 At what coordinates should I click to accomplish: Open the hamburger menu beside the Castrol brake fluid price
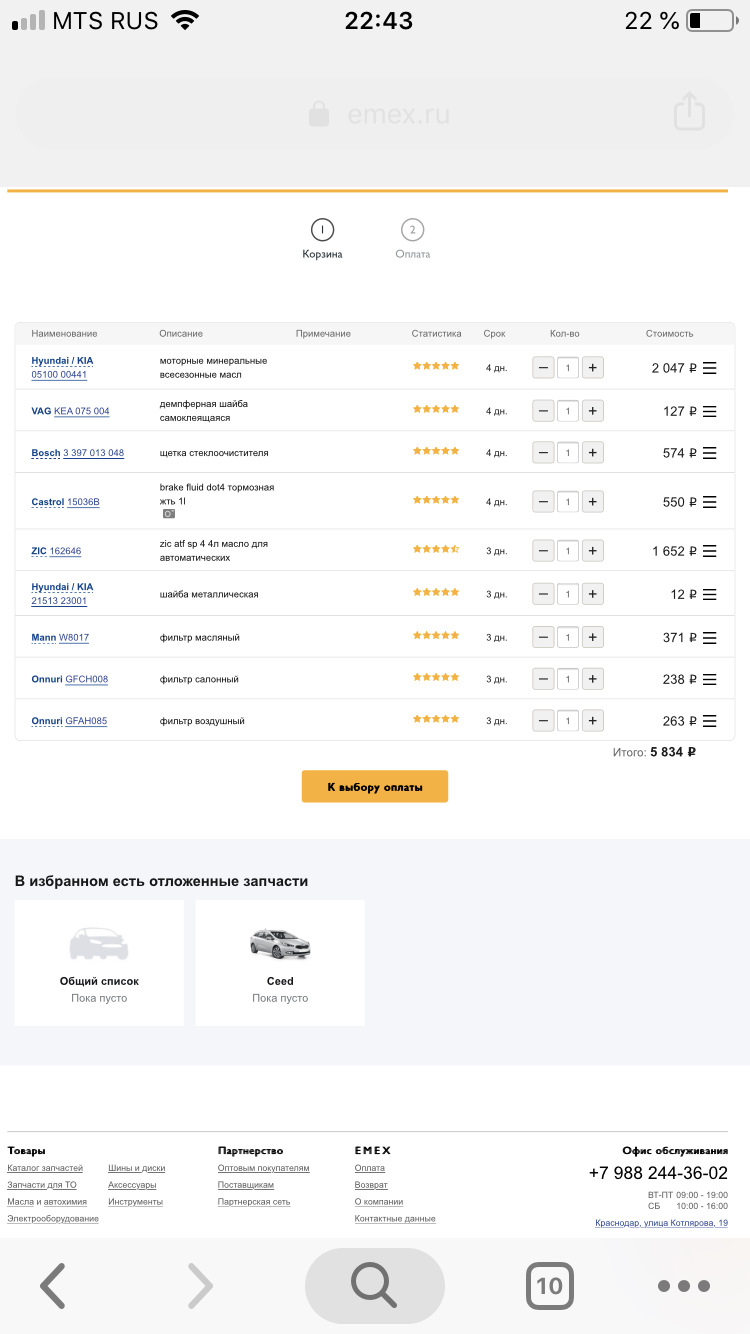709,501
